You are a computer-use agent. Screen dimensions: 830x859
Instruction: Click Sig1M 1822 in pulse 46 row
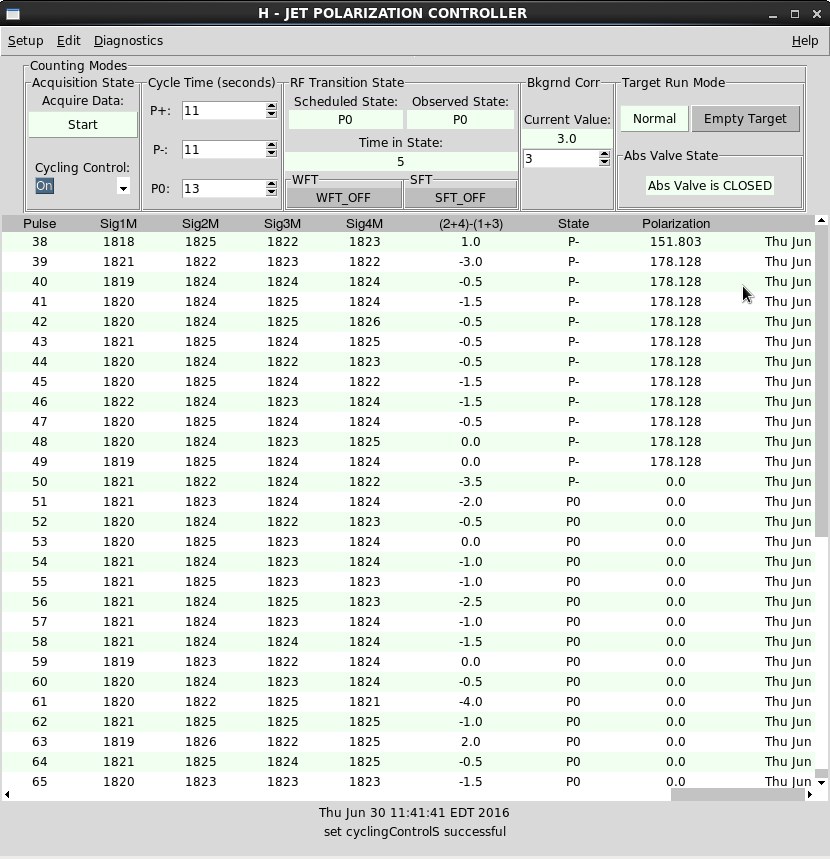tap(118, 402)
